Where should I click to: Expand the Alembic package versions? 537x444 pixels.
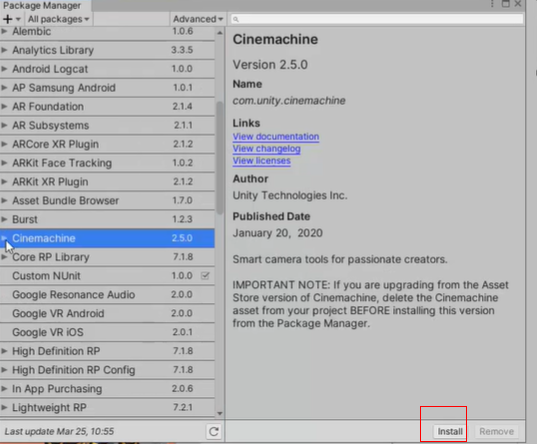click(x=4, y=31)
